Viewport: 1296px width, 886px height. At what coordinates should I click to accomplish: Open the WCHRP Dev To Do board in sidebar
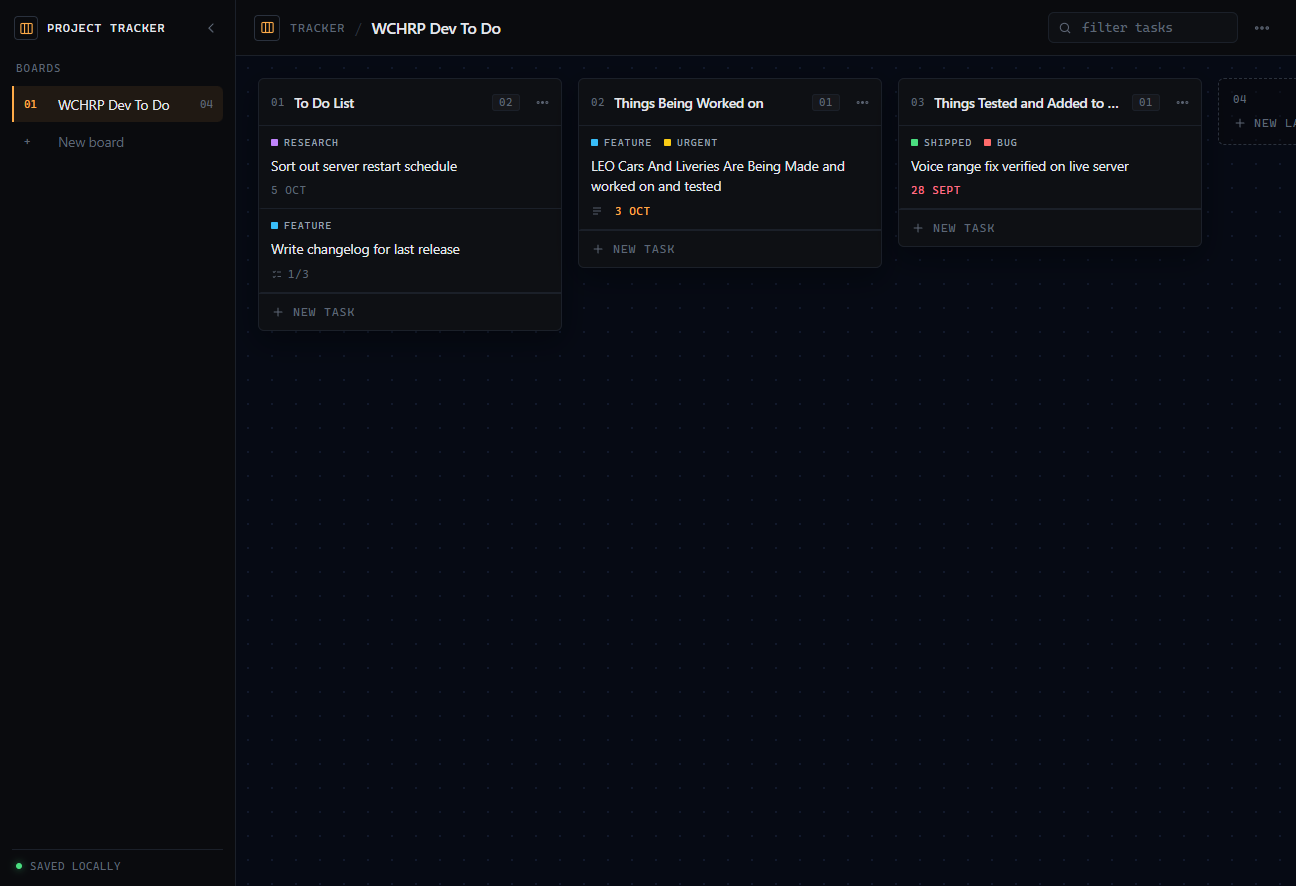pyautogui.click(x=118, y=104)
